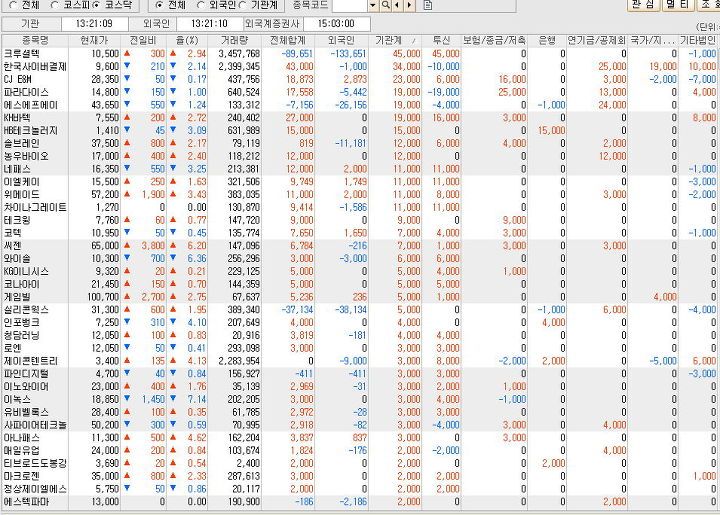Select the 마크로젠 stock row name
720x515 pixels.
[x=22, y=476]
